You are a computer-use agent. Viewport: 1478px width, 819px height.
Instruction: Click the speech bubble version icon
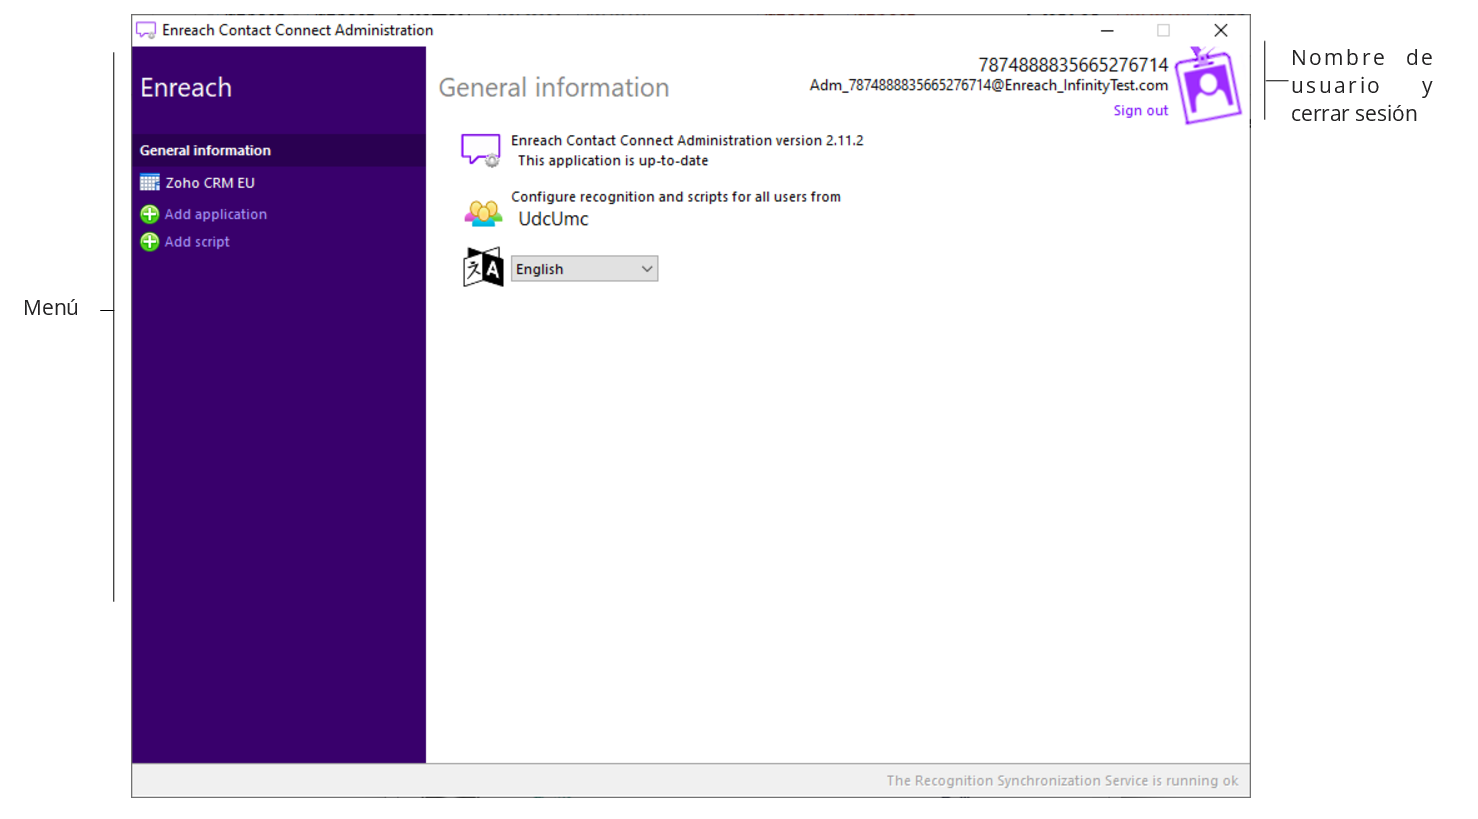(480, 150)
